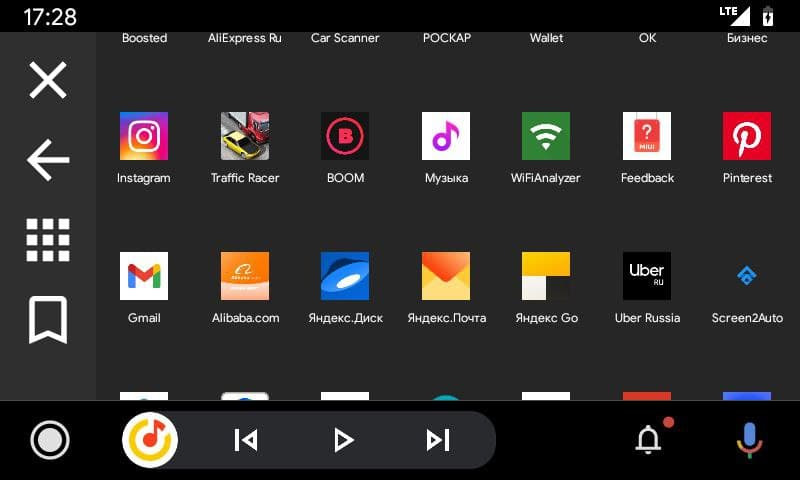Open the BOOM music app
Screen dimensions: 800x480
tap(345, 136)
